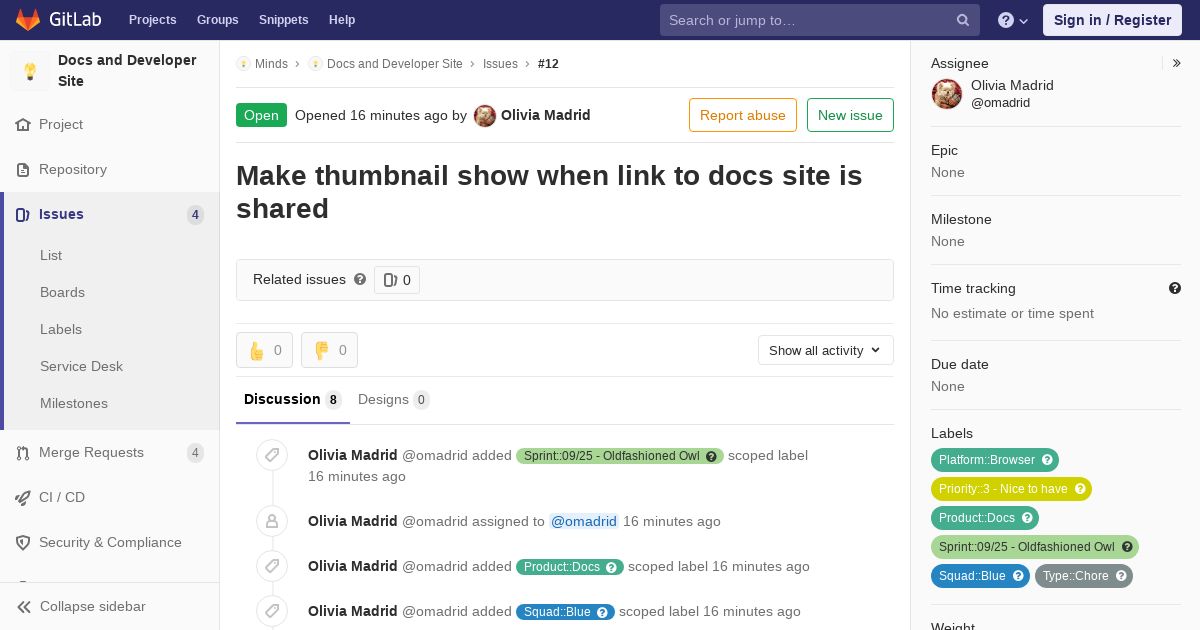Click Issues breadcrumb link
The image size is (1200, 630).
tap(500, 63)
